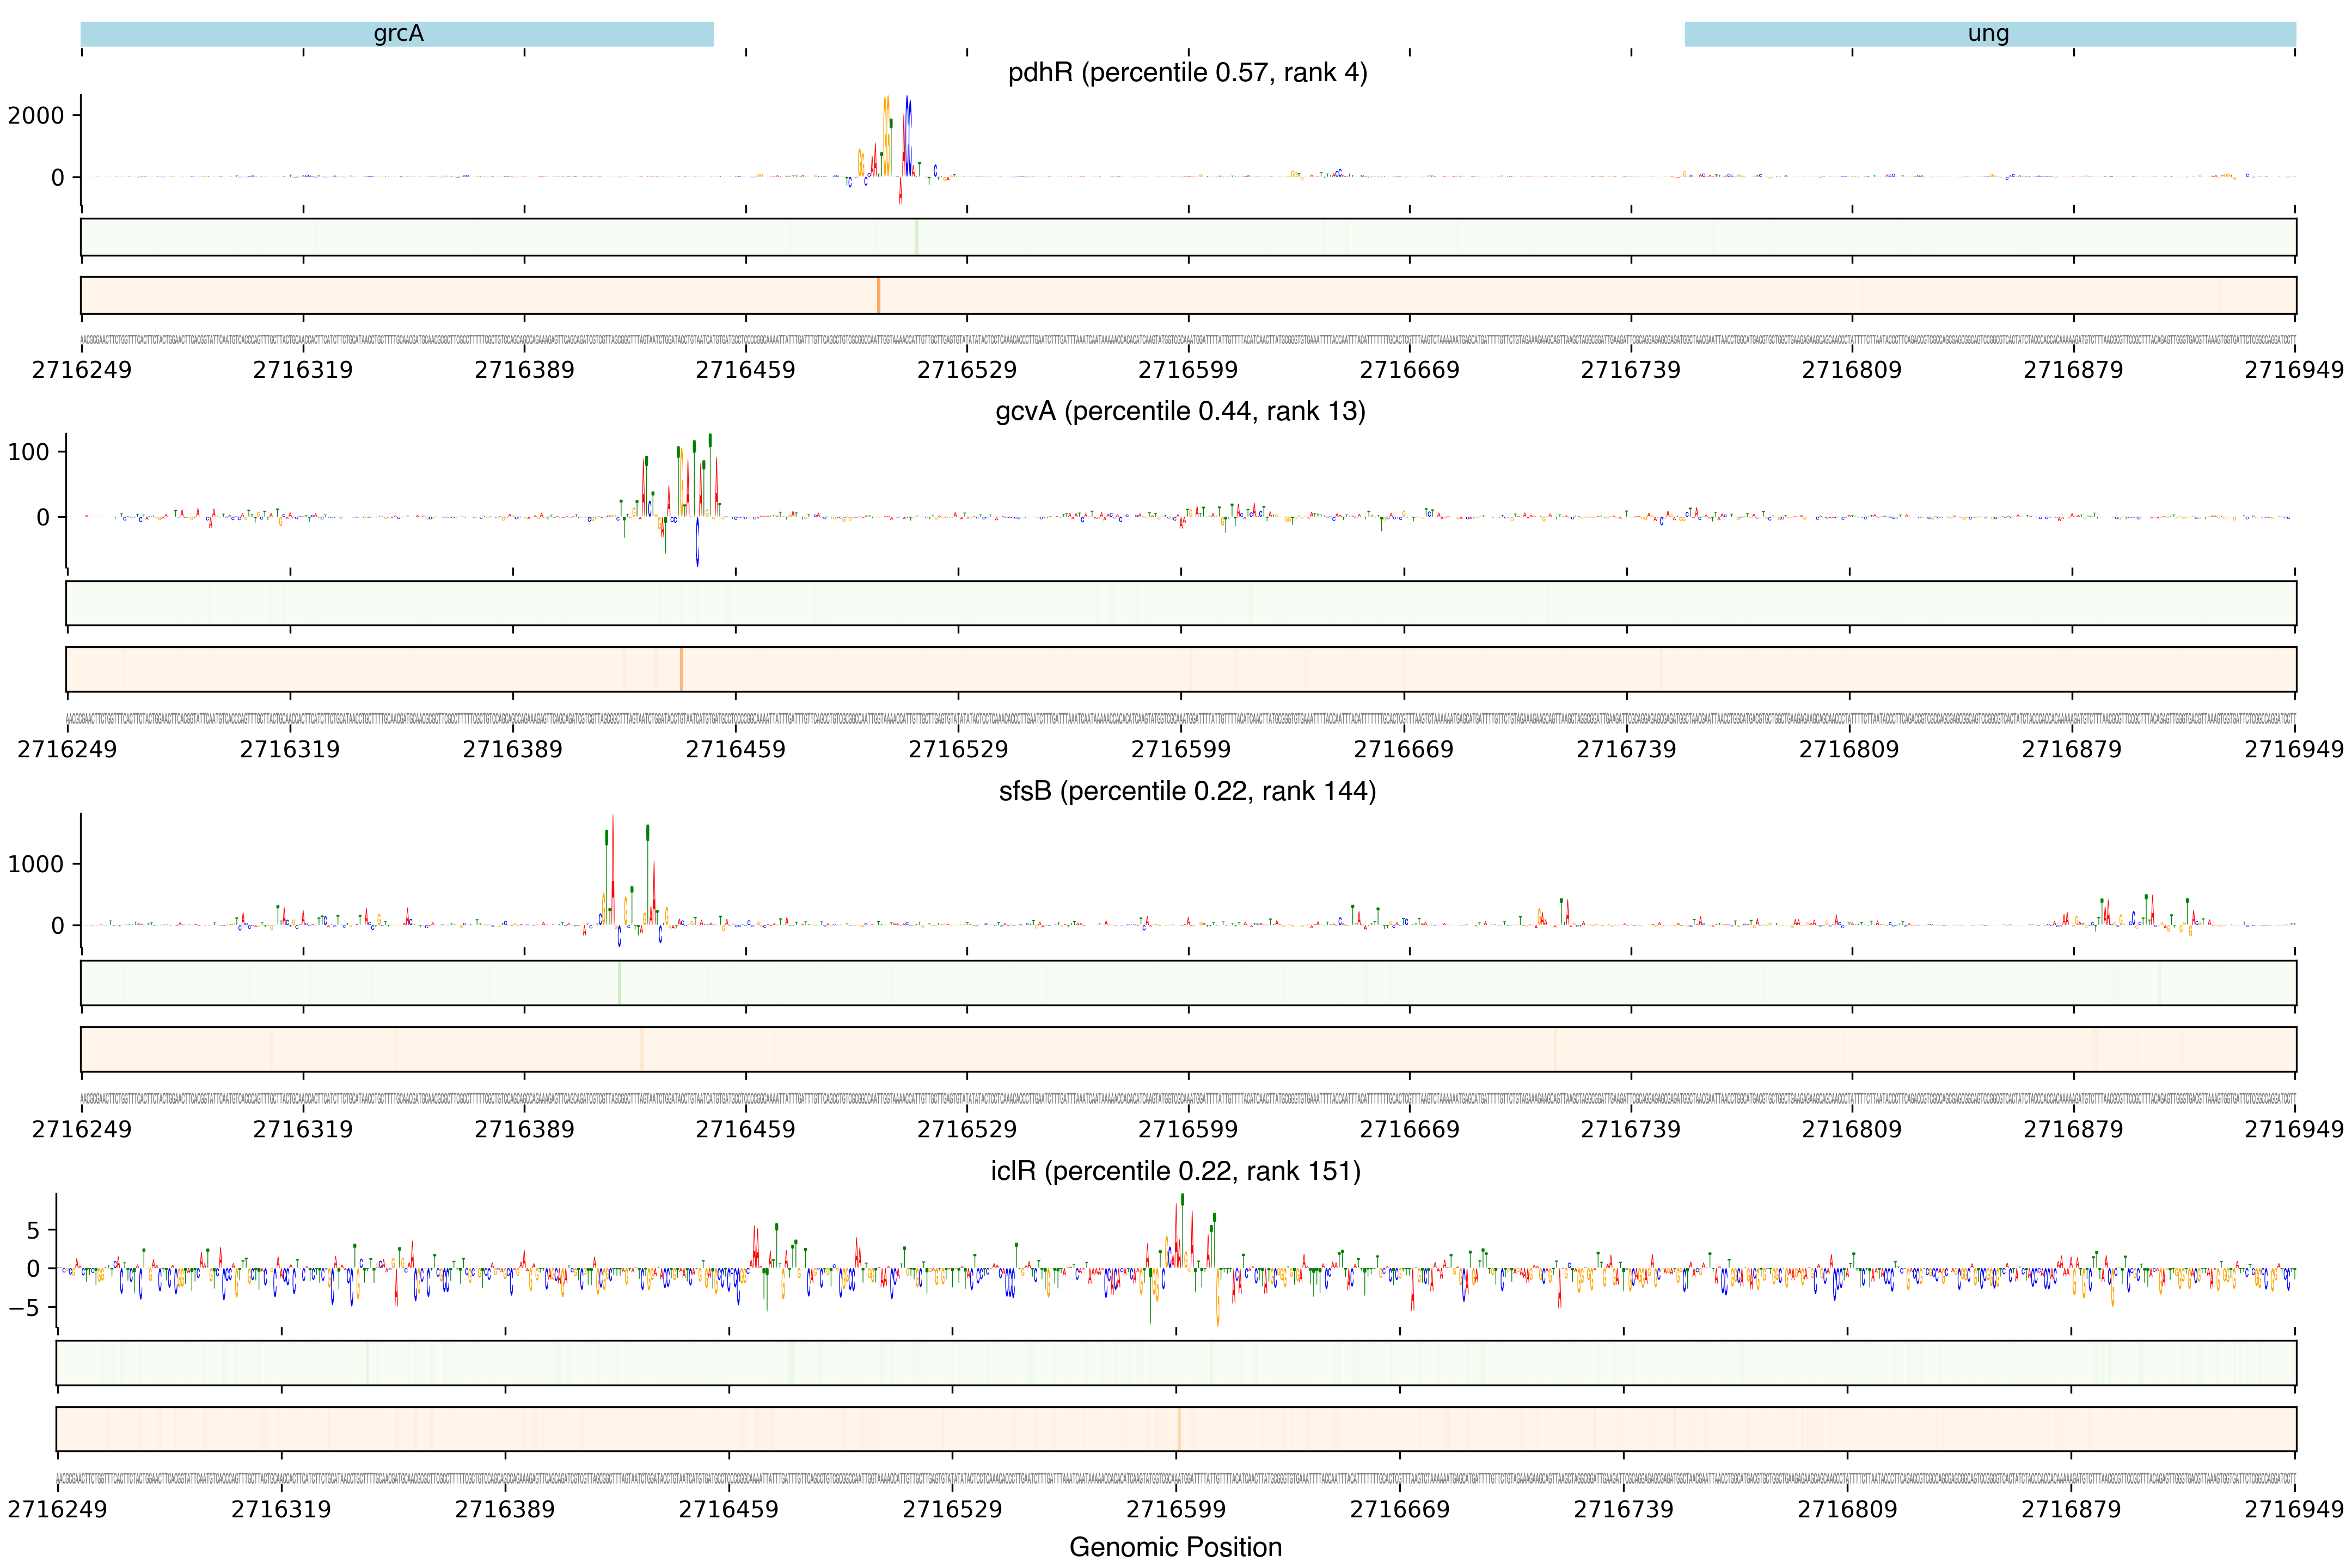Click the green stripe in sfsB heatmap
Screen dimensions: 2352x1568
[619, 983]
